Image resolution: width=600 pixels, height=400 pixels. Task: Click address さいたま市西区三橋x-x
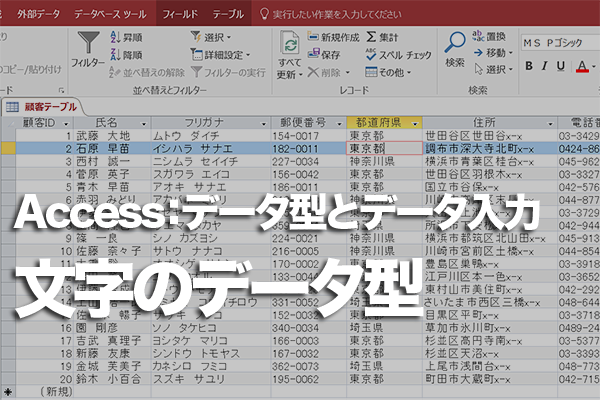(x=490, y=302)
